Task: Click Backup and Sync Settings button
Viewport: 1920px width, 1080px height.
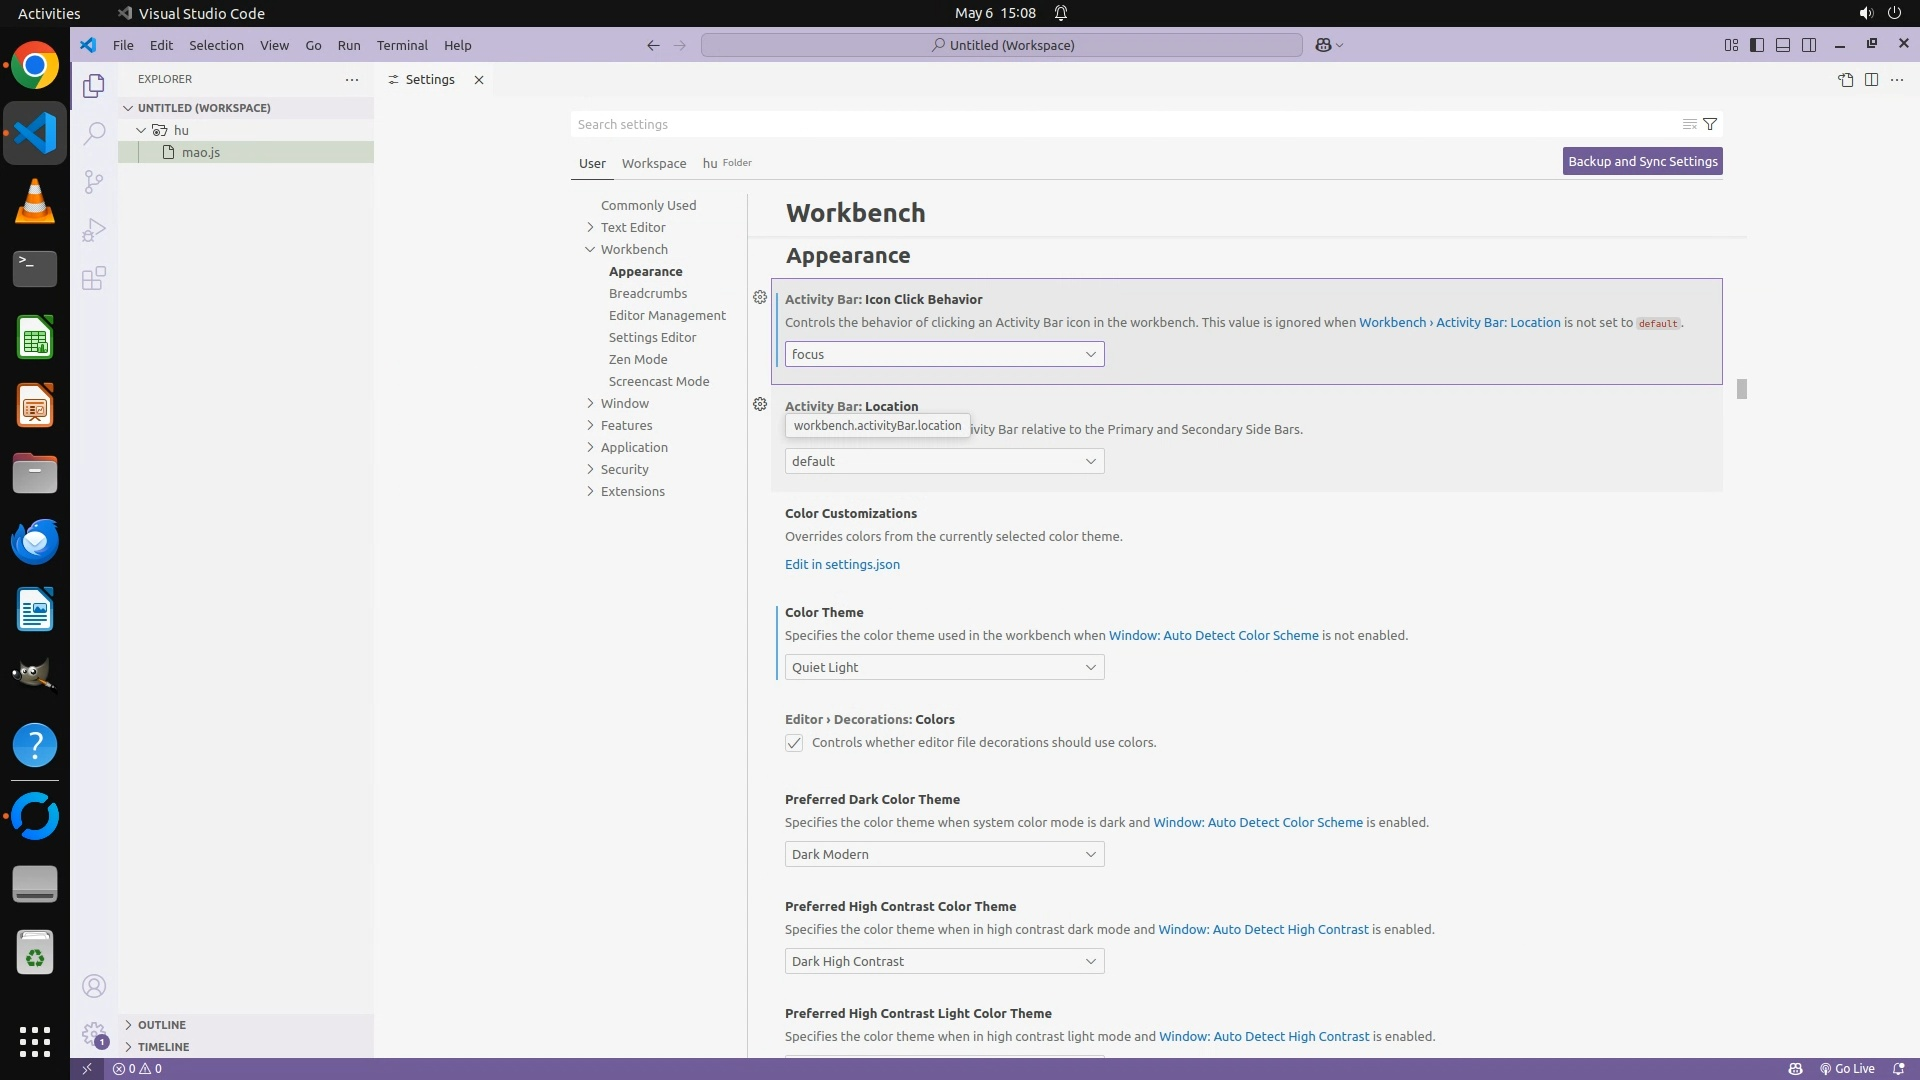Action: point(1642,161)
